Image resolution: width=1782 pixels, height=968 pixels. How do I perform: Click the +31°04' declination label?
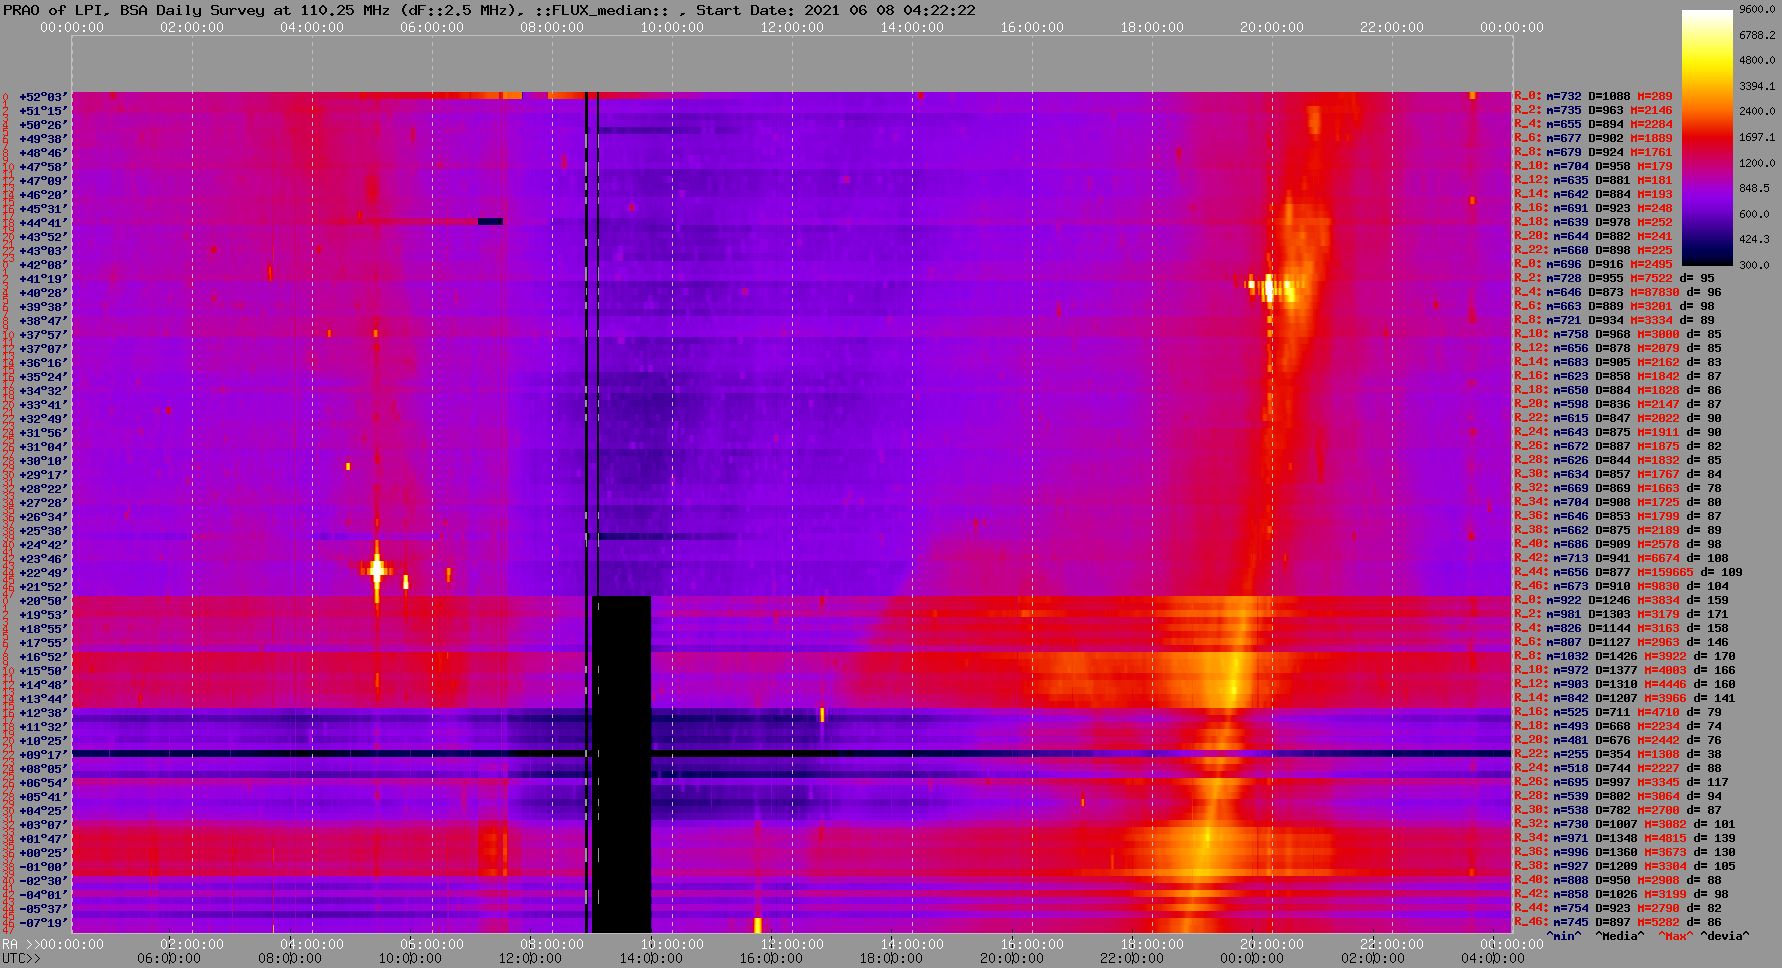point(43,447)
